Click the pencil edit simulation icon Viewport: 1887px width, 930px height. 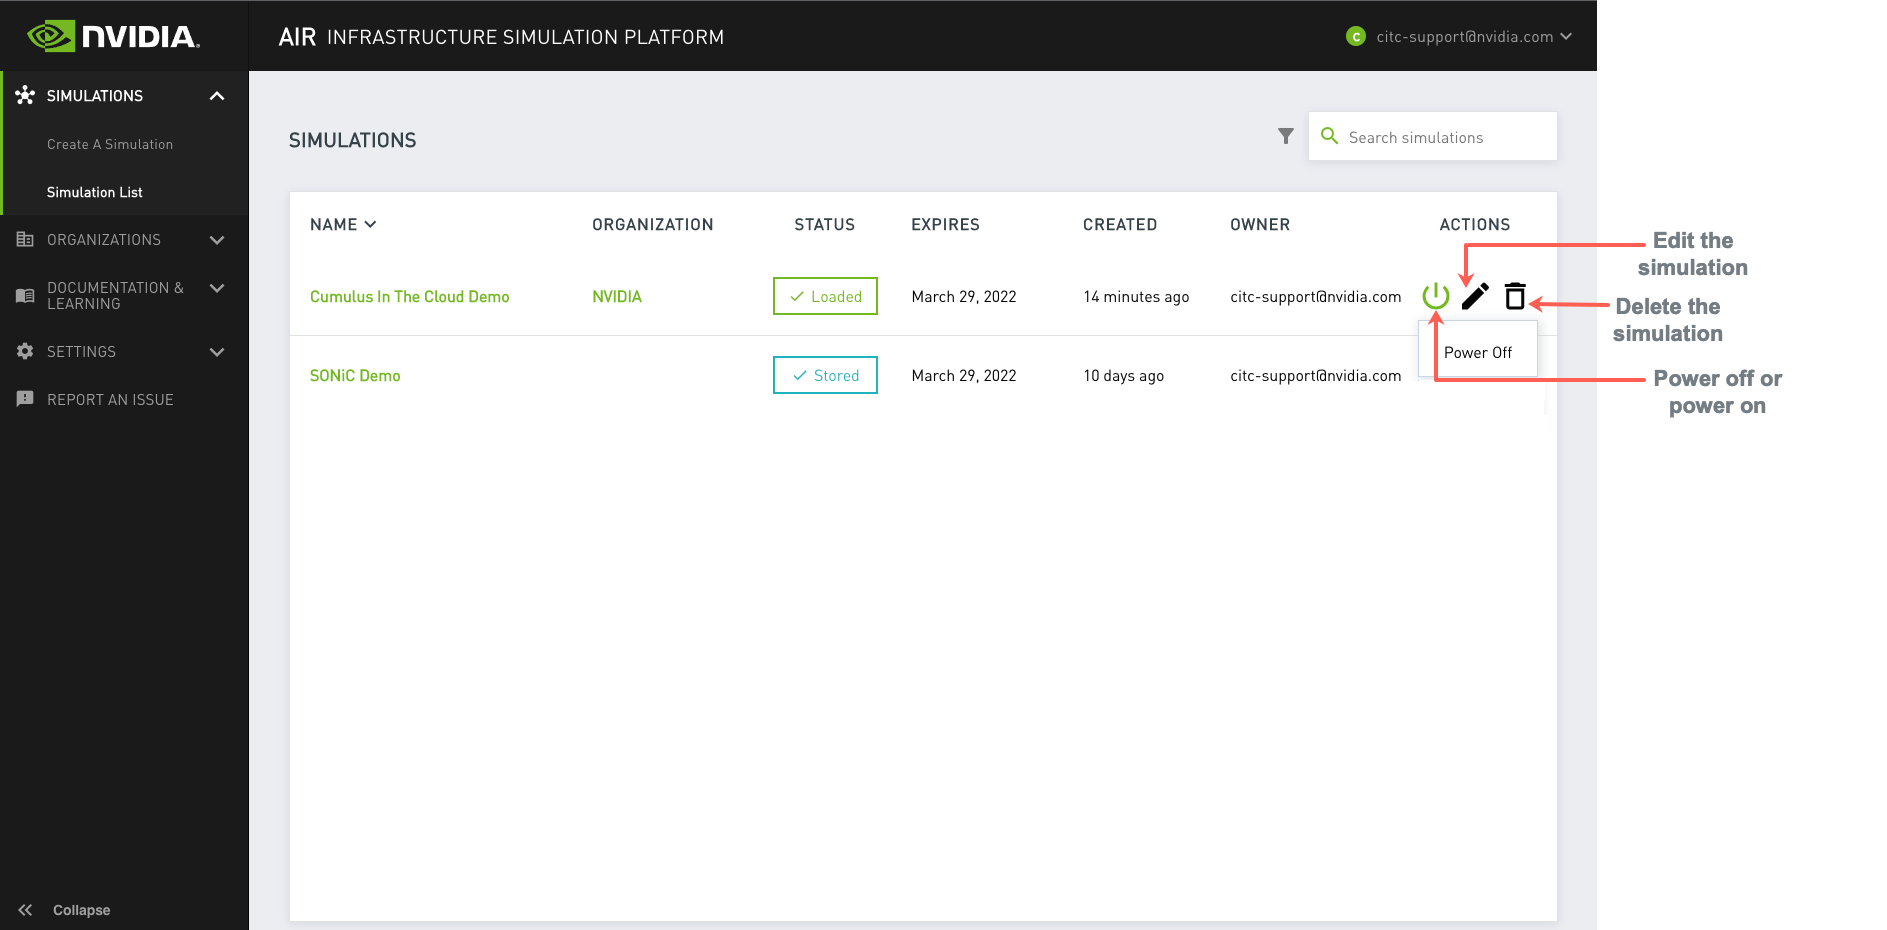[1475, 296]
